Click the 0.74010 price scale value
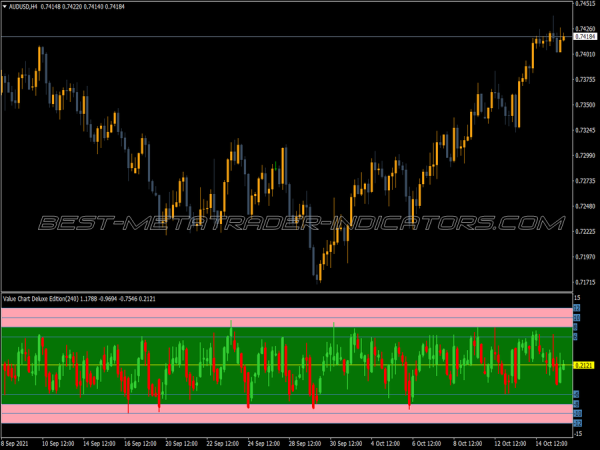This screenshot has width=600, height=450. pos(585,54)
